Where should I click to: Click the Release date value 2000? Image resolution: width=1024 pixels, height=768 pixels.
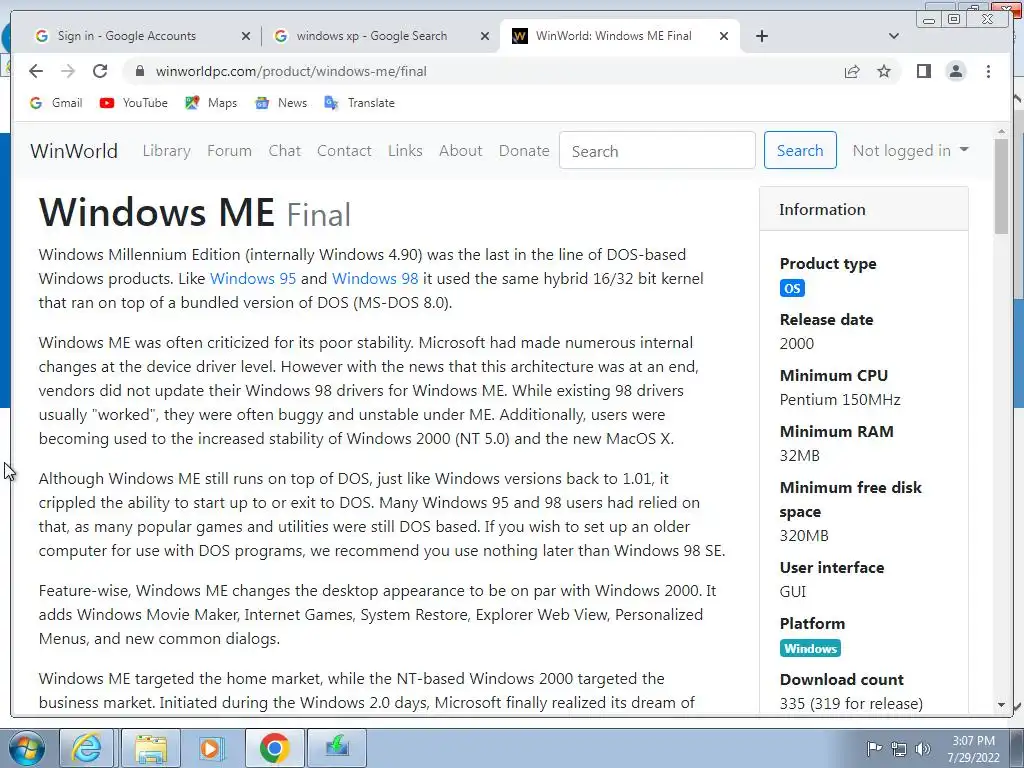point(797,344)
